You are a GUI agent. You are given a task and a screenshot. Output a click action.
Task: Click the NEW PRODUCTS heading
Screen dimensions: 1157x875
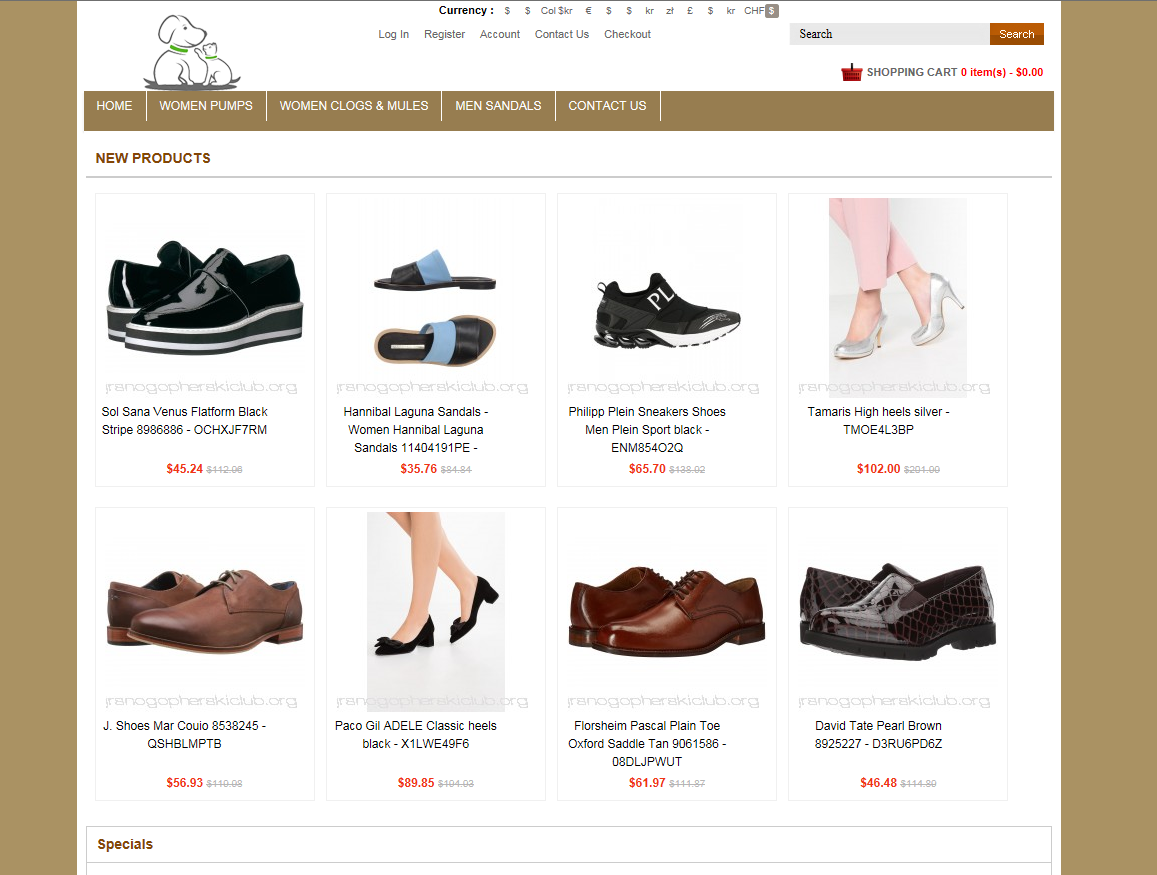click(x=153, y=159)
